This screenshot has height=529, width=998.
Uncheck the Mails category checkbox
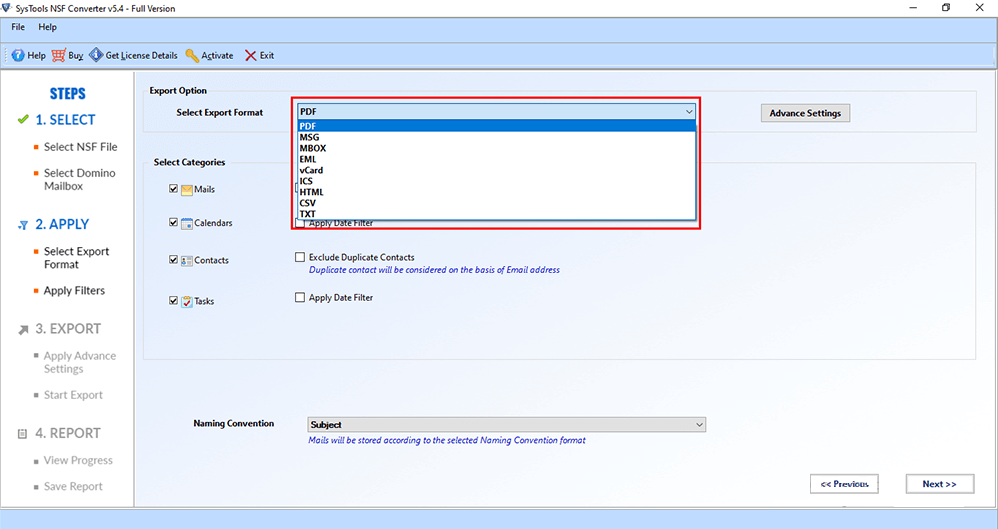[173, 189]
